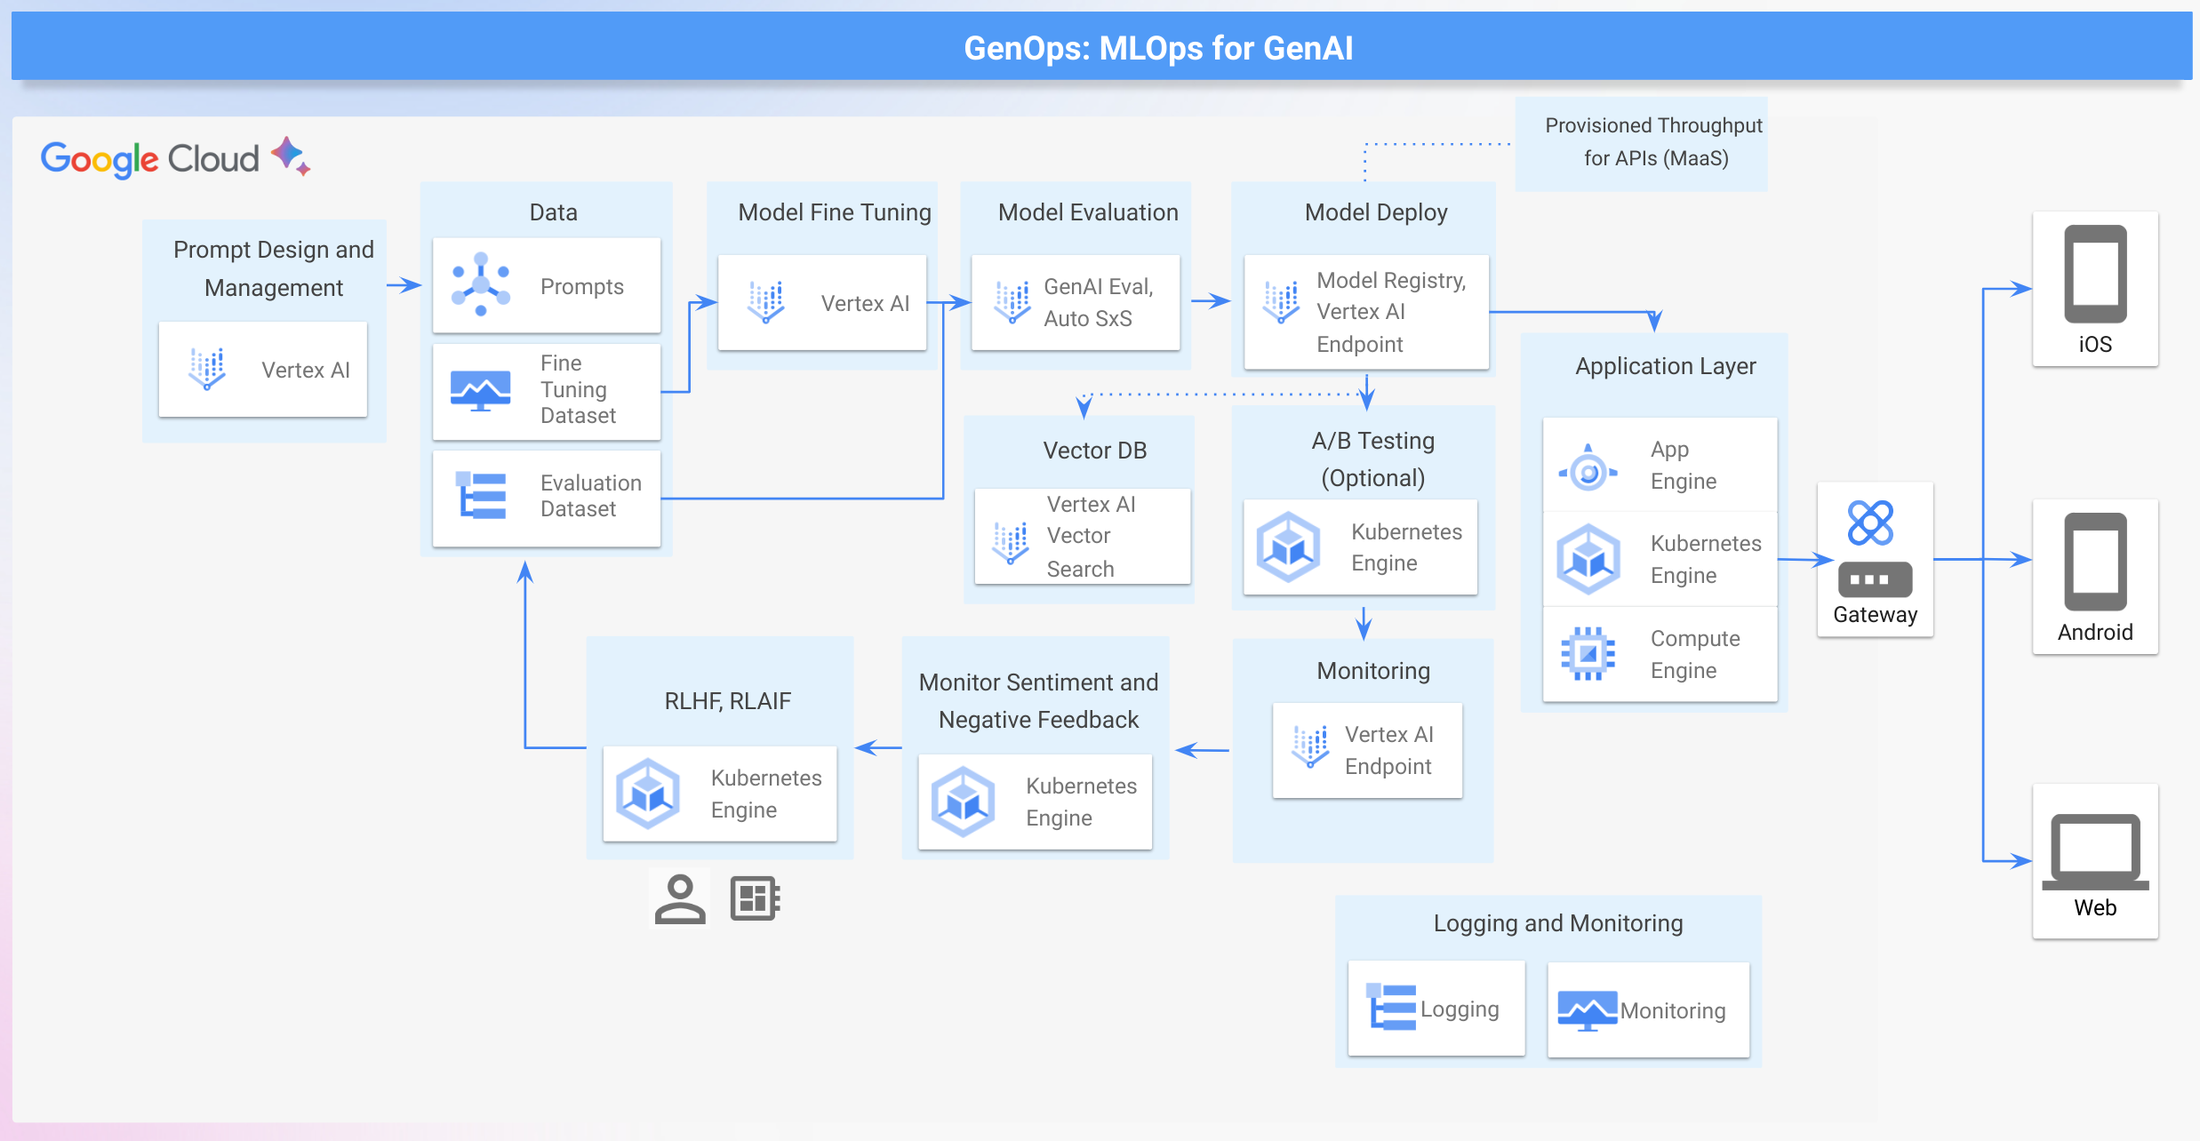Select the iOS phone icon

(x=2095, y=274)
